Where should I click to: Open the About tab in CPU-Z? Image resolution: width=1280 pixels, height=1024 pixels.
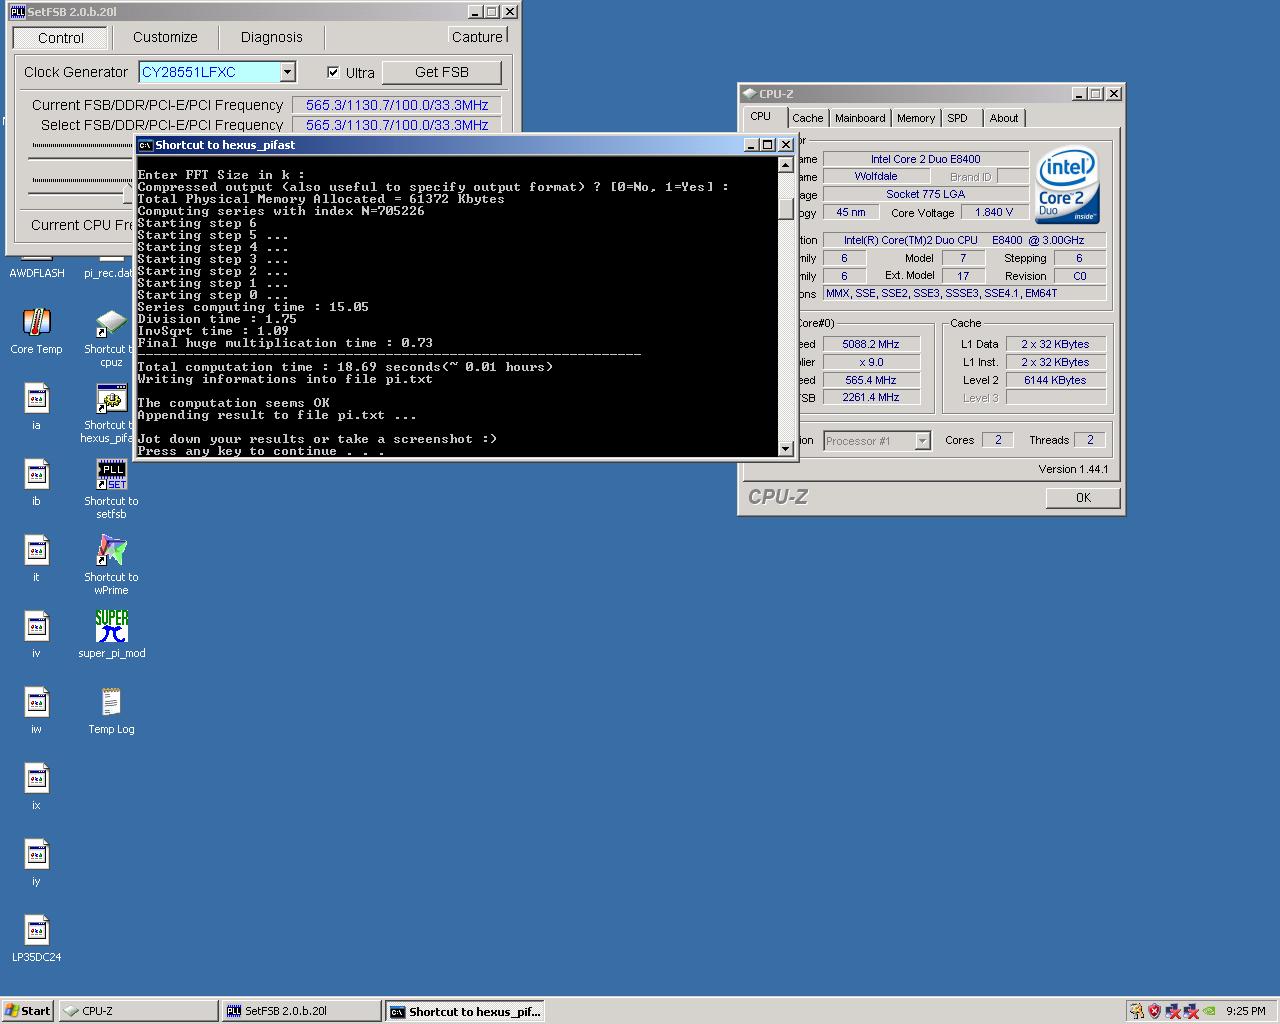[x=1004, y=118]
